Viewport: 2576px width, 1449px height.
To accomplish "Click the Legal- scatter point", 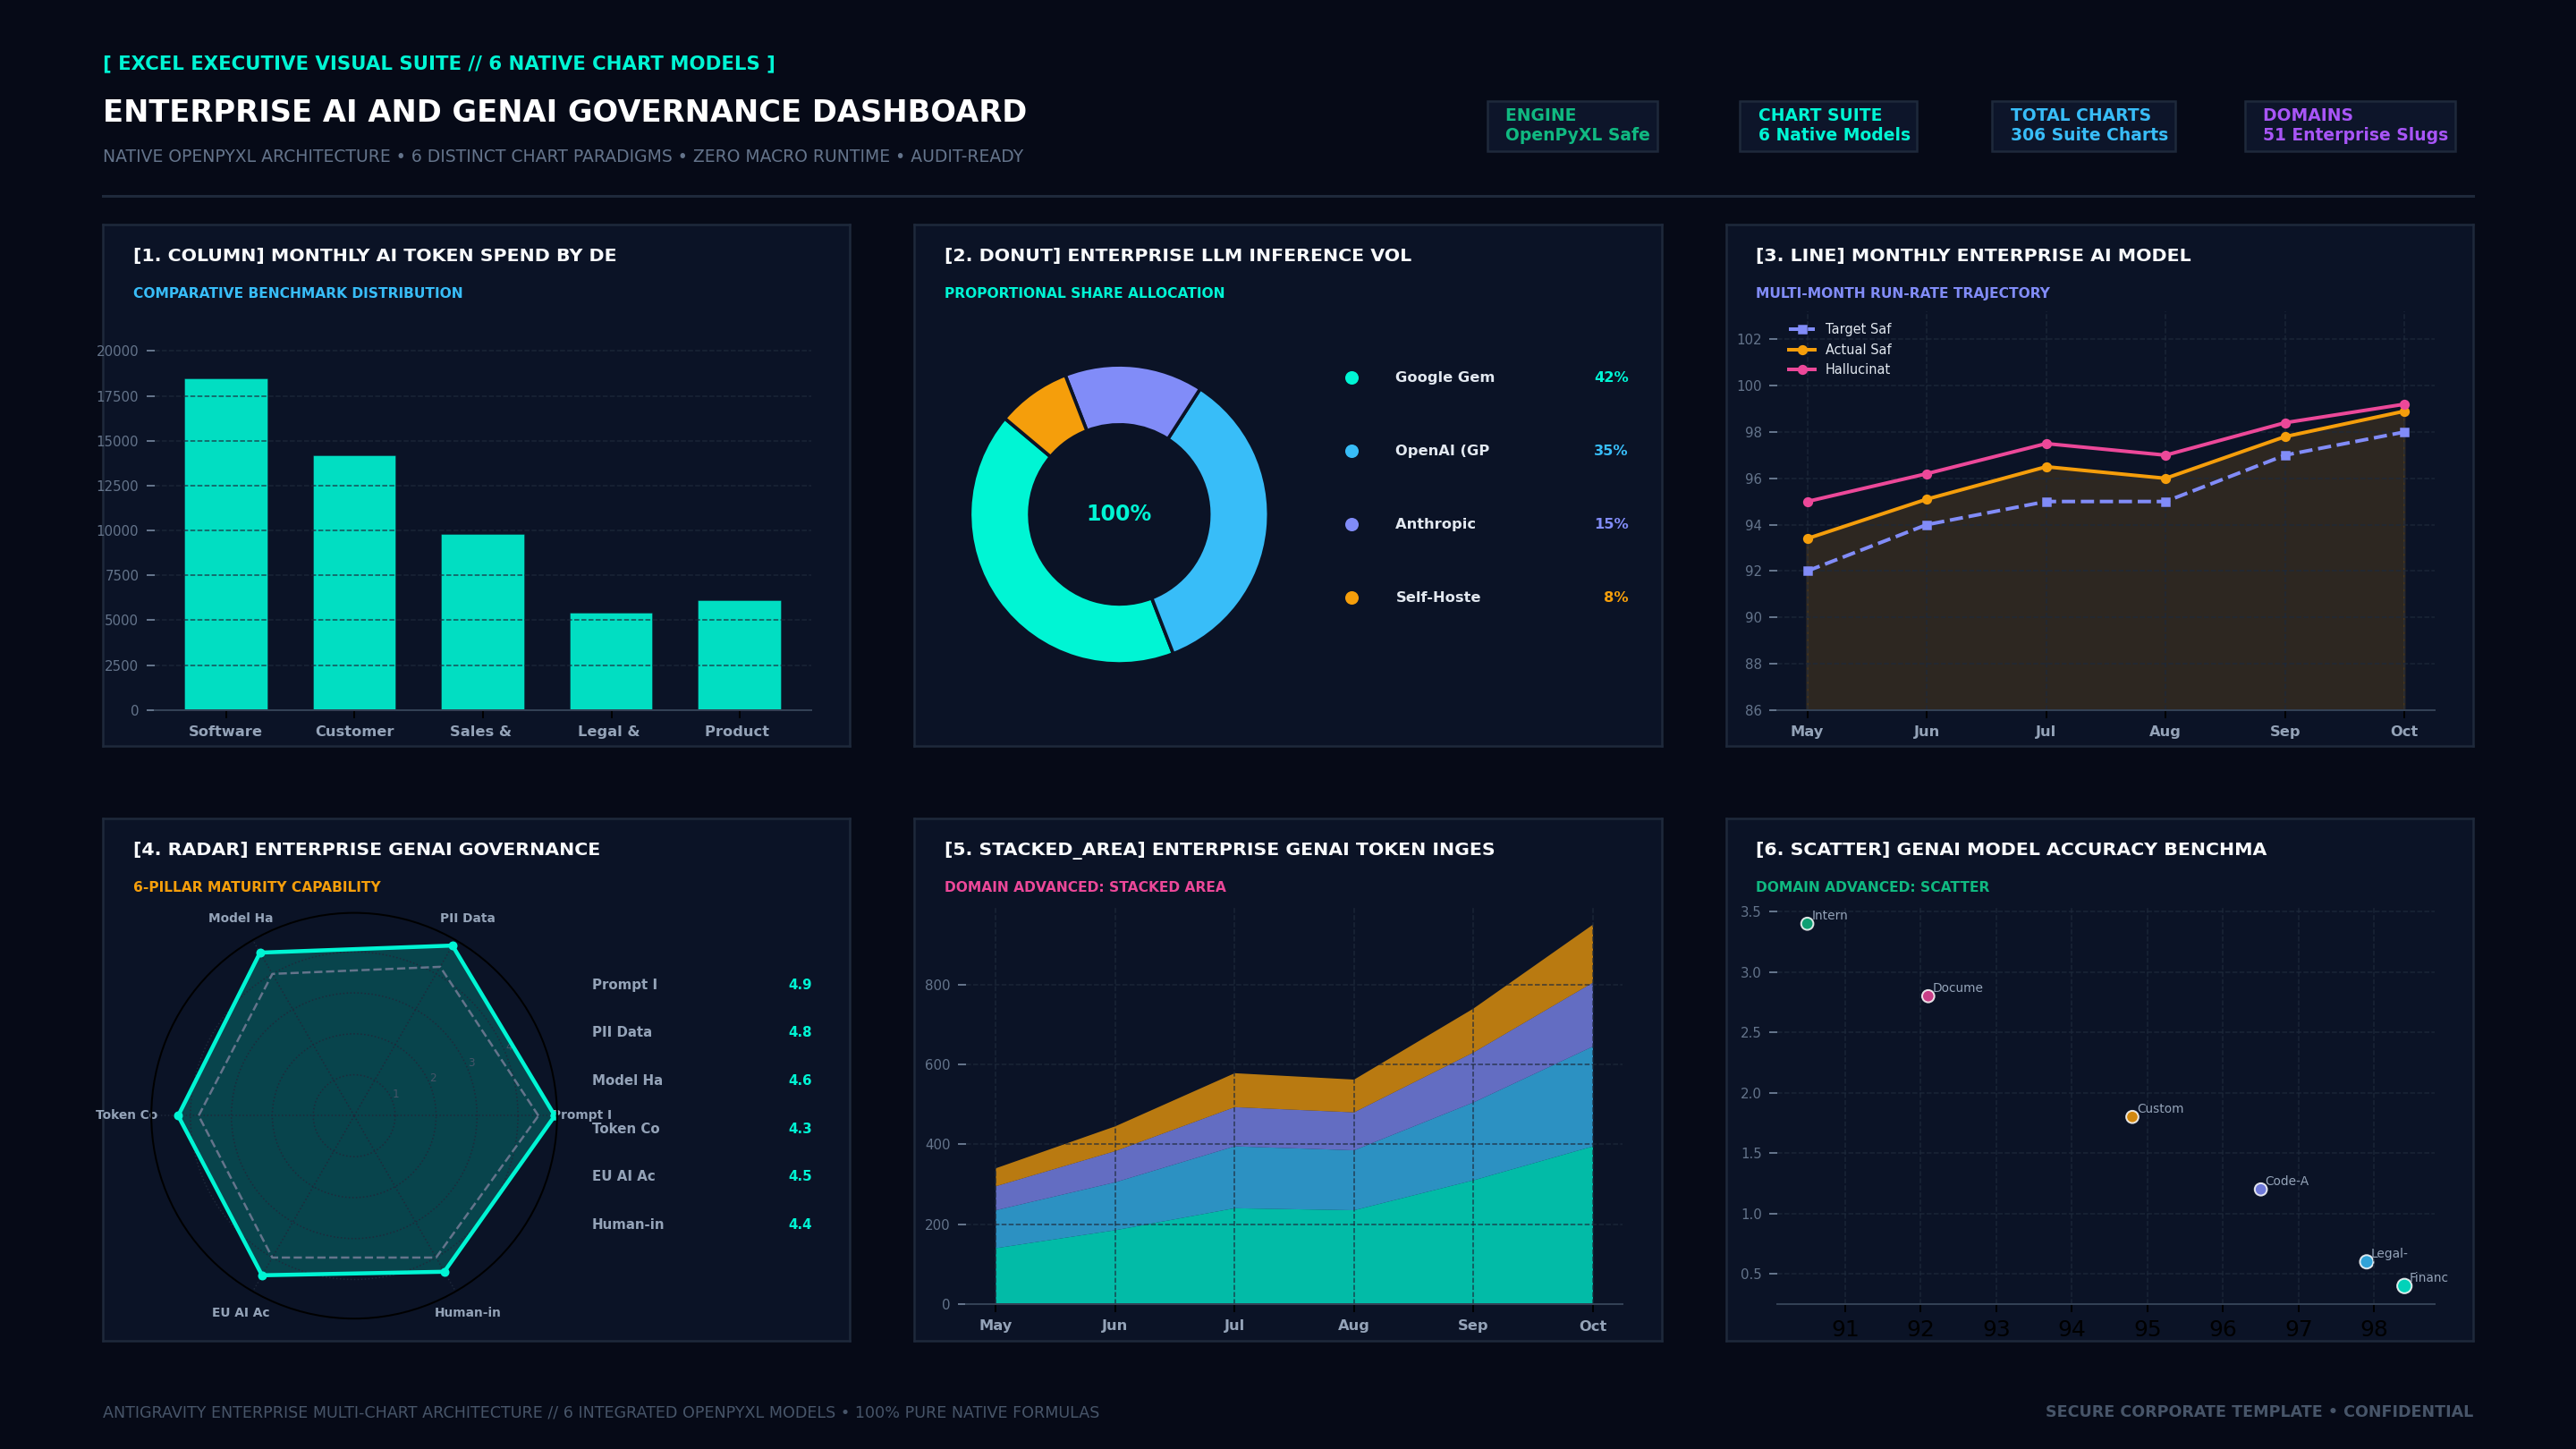I will [x=2366, y=1262].
